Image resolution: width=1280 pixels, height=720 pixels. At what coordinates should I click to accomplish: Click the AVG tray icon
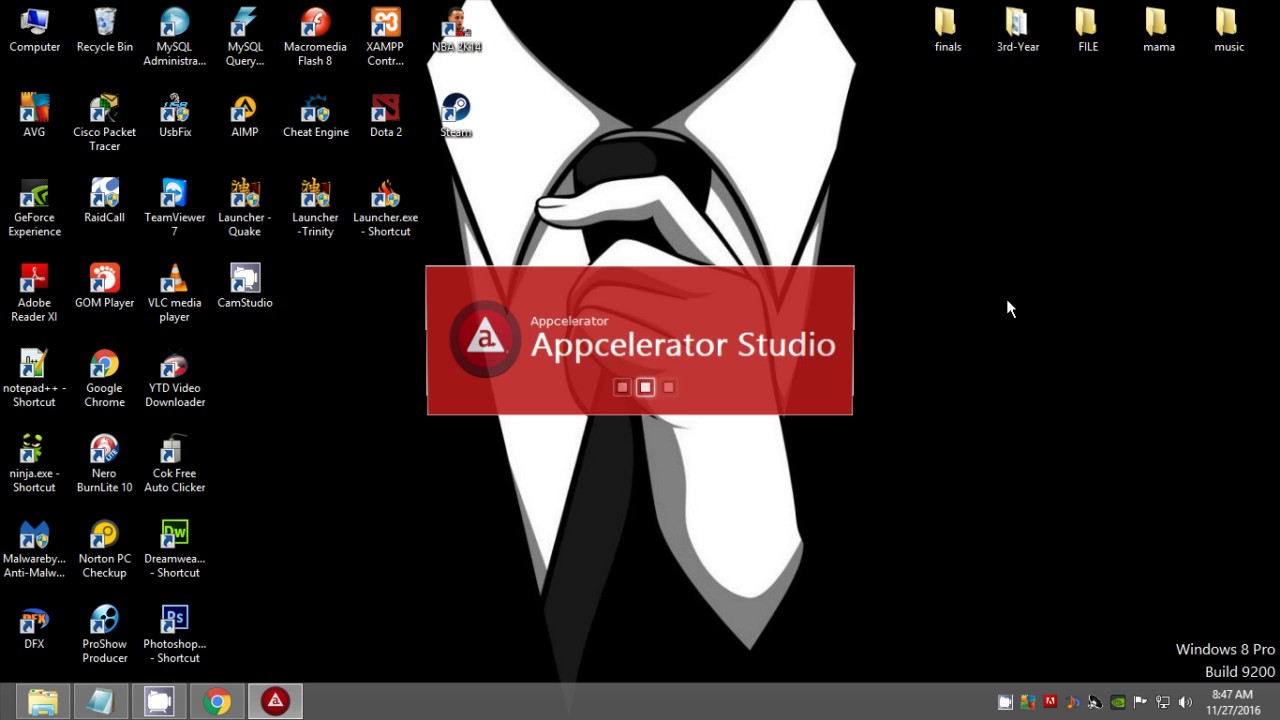click(x=1027, y=702)
